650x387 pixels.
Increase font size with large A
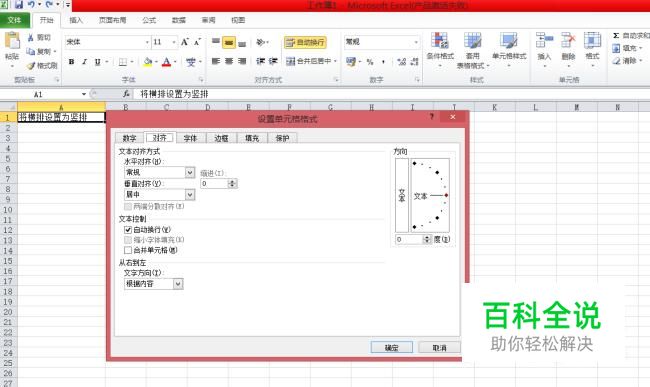click(x=184, y=42)
